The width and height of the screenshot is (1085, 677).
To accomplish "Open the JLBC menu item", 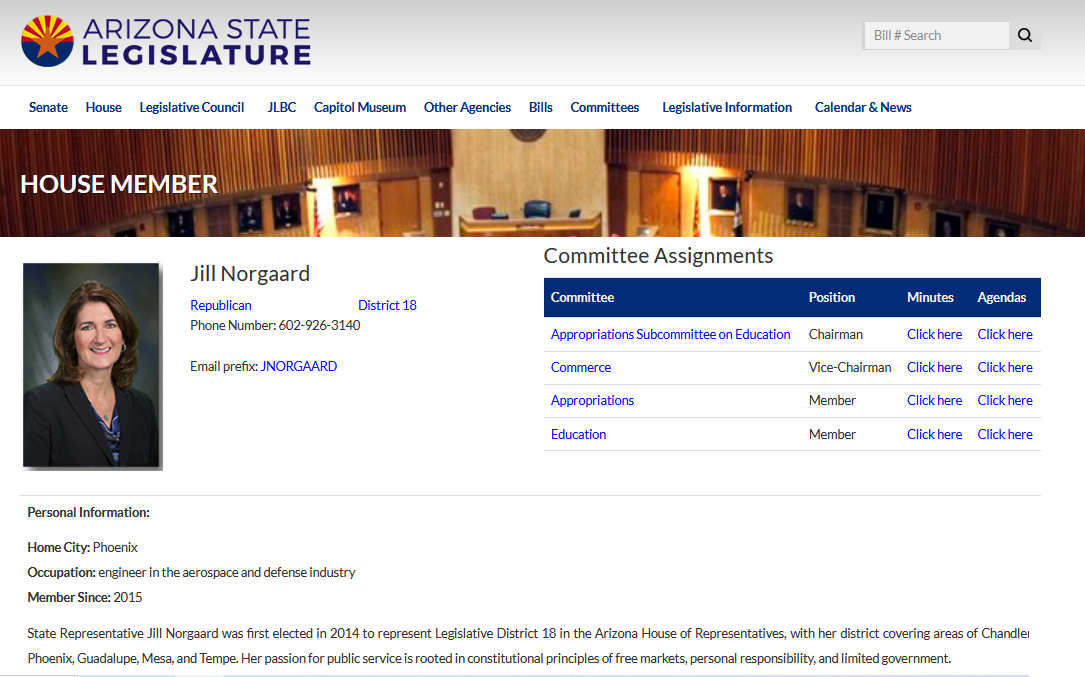I will [x=282, y=107].
